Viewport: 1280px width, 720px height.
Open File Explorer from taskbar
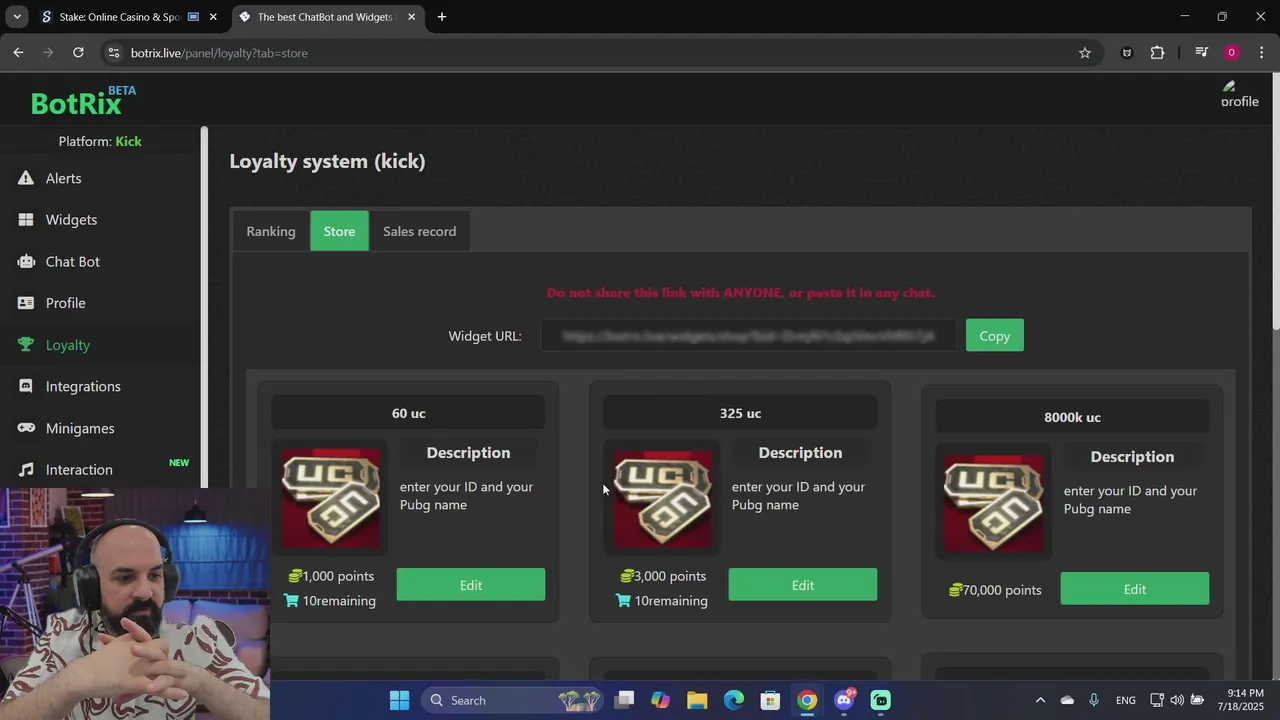point(697,700)
